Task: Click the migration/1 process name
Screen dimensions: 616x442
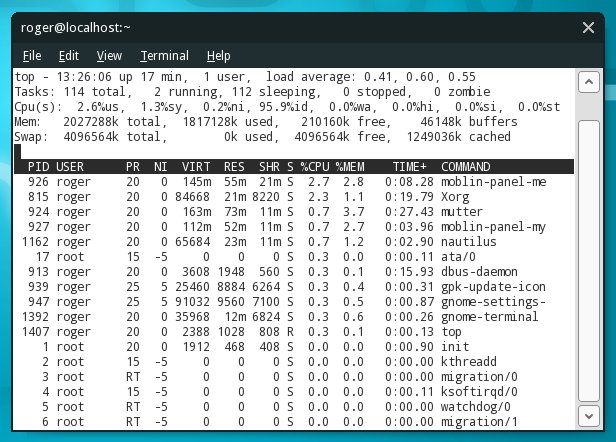Action: pos(479,422)
